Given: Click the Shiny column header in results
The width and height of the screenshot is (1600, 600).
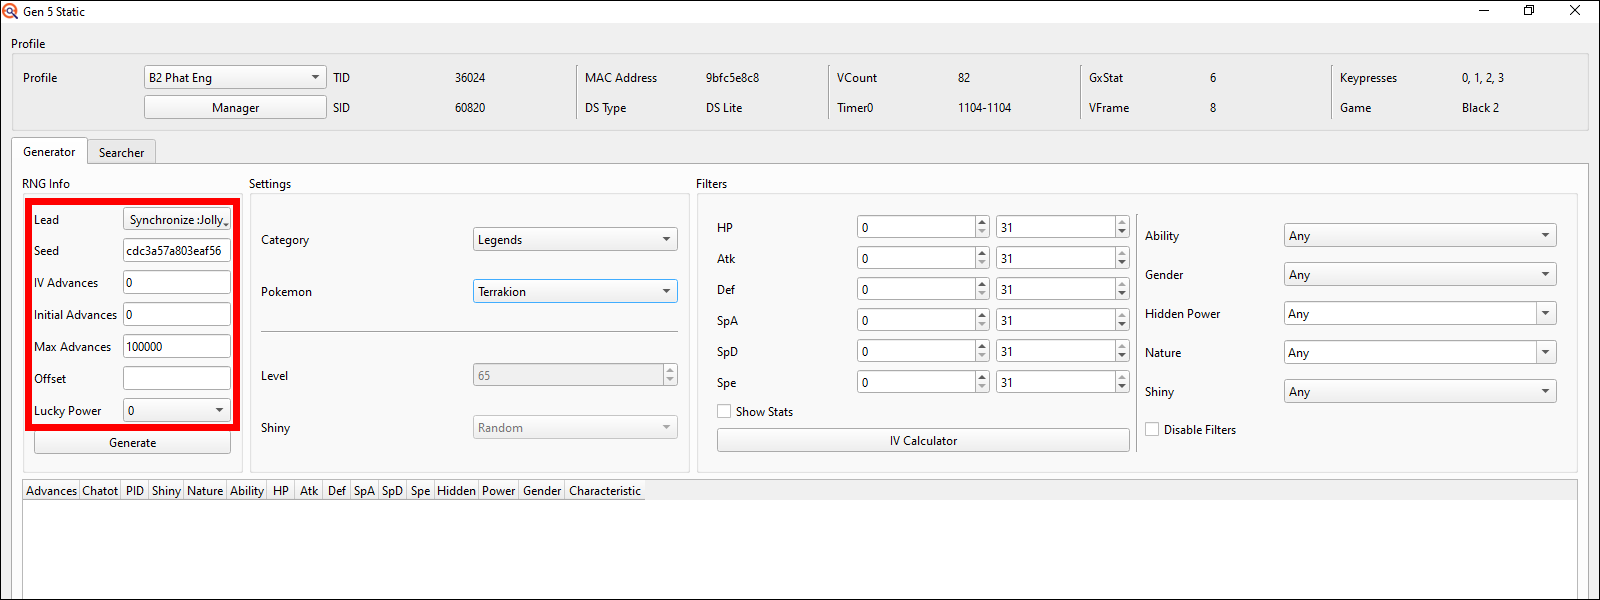Looking at the screenshot, I should click(x=166, y=490).
